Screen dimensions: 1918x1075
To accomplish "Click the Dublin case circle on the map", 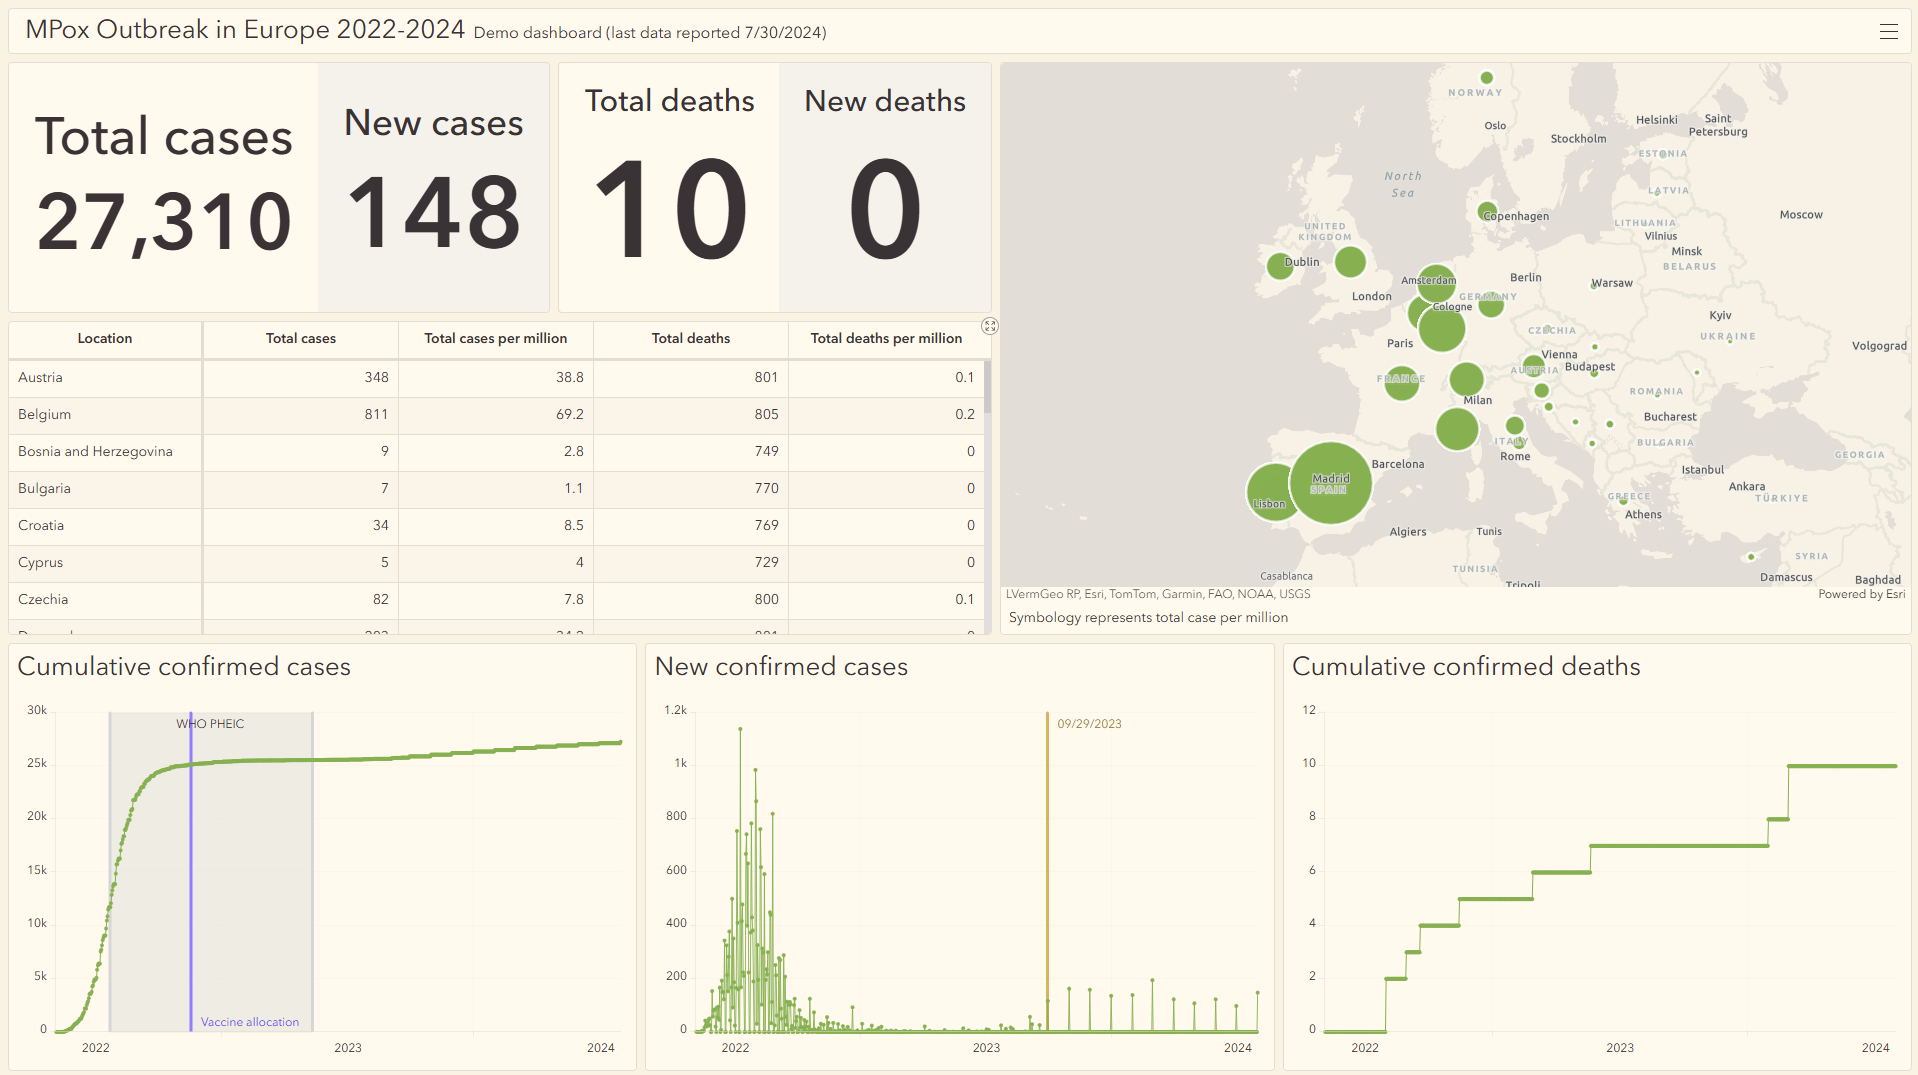I will pos(1281,265).
